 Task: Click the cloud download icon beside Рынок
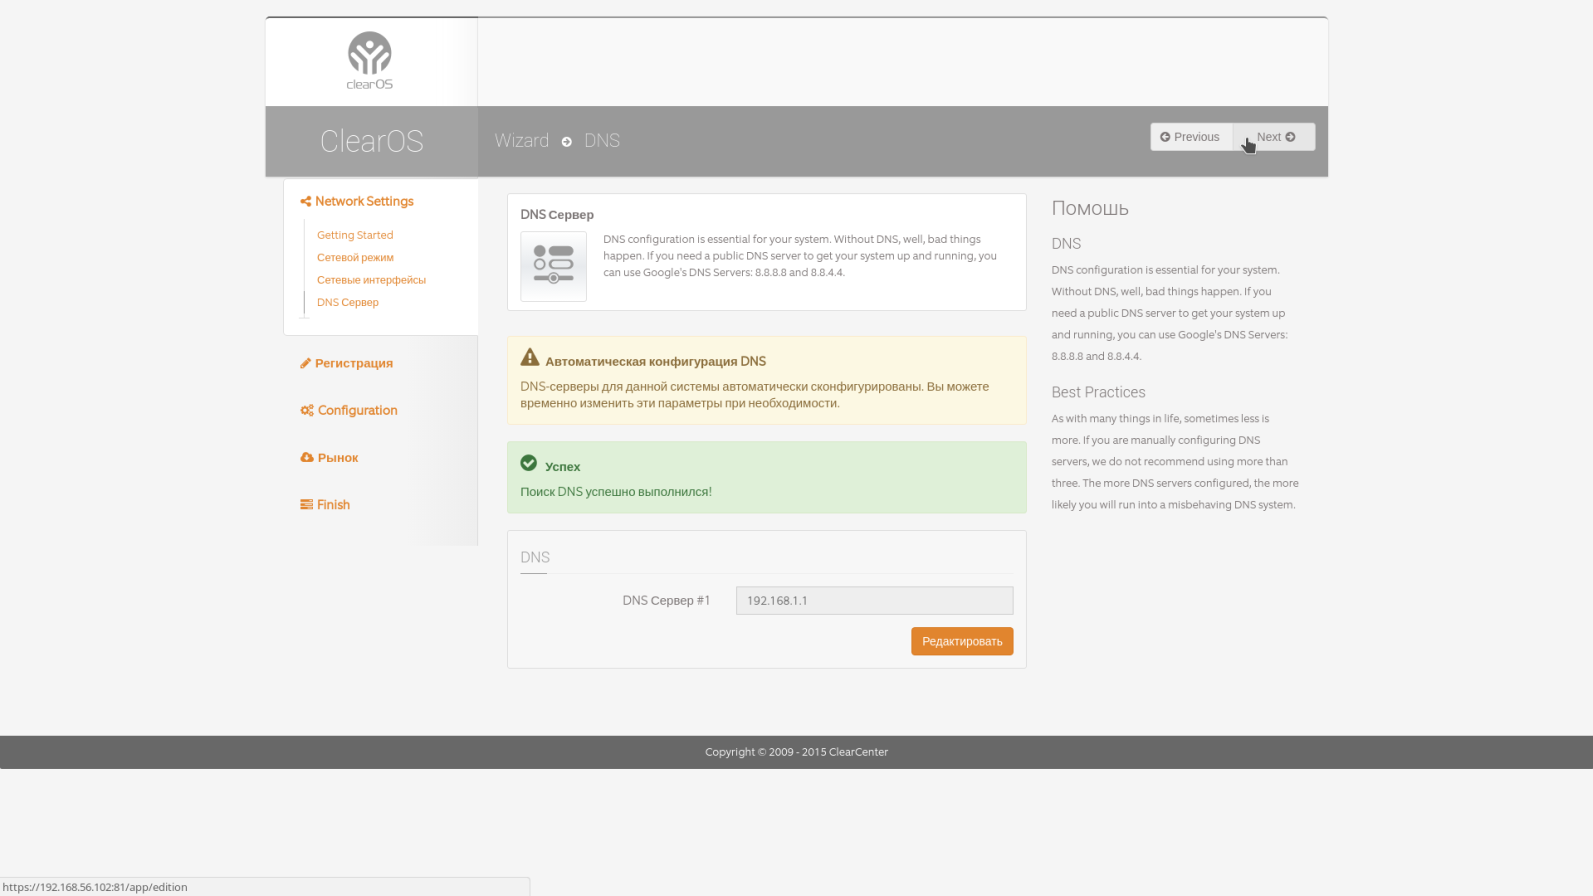(x=307, y=458)
